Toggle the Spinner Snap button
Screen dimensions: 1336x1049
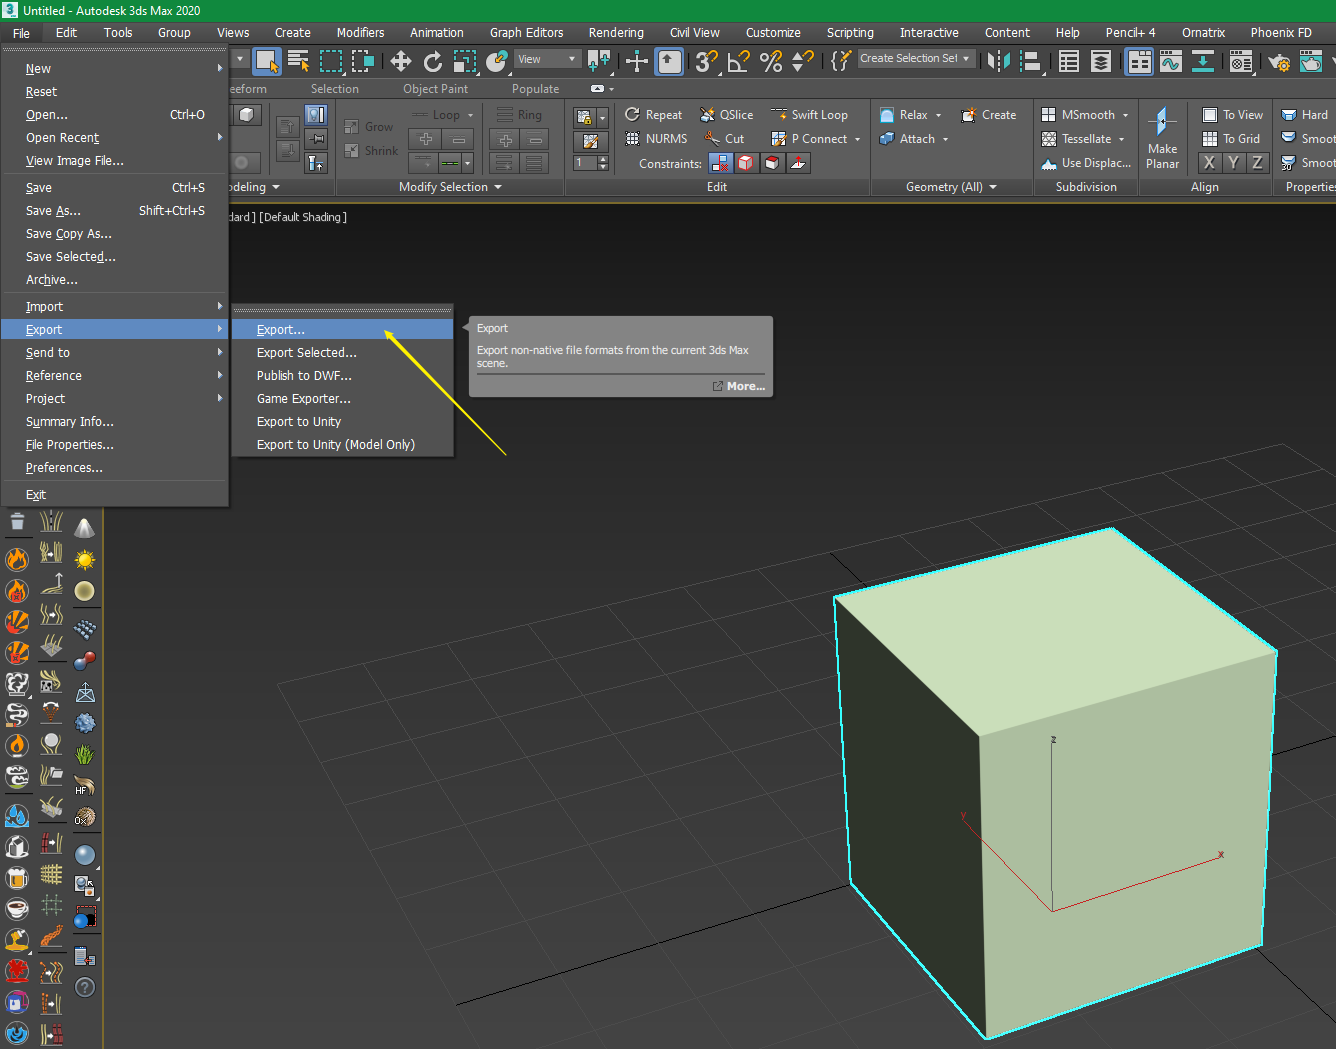pyautogui.click(x=802, y=62)
